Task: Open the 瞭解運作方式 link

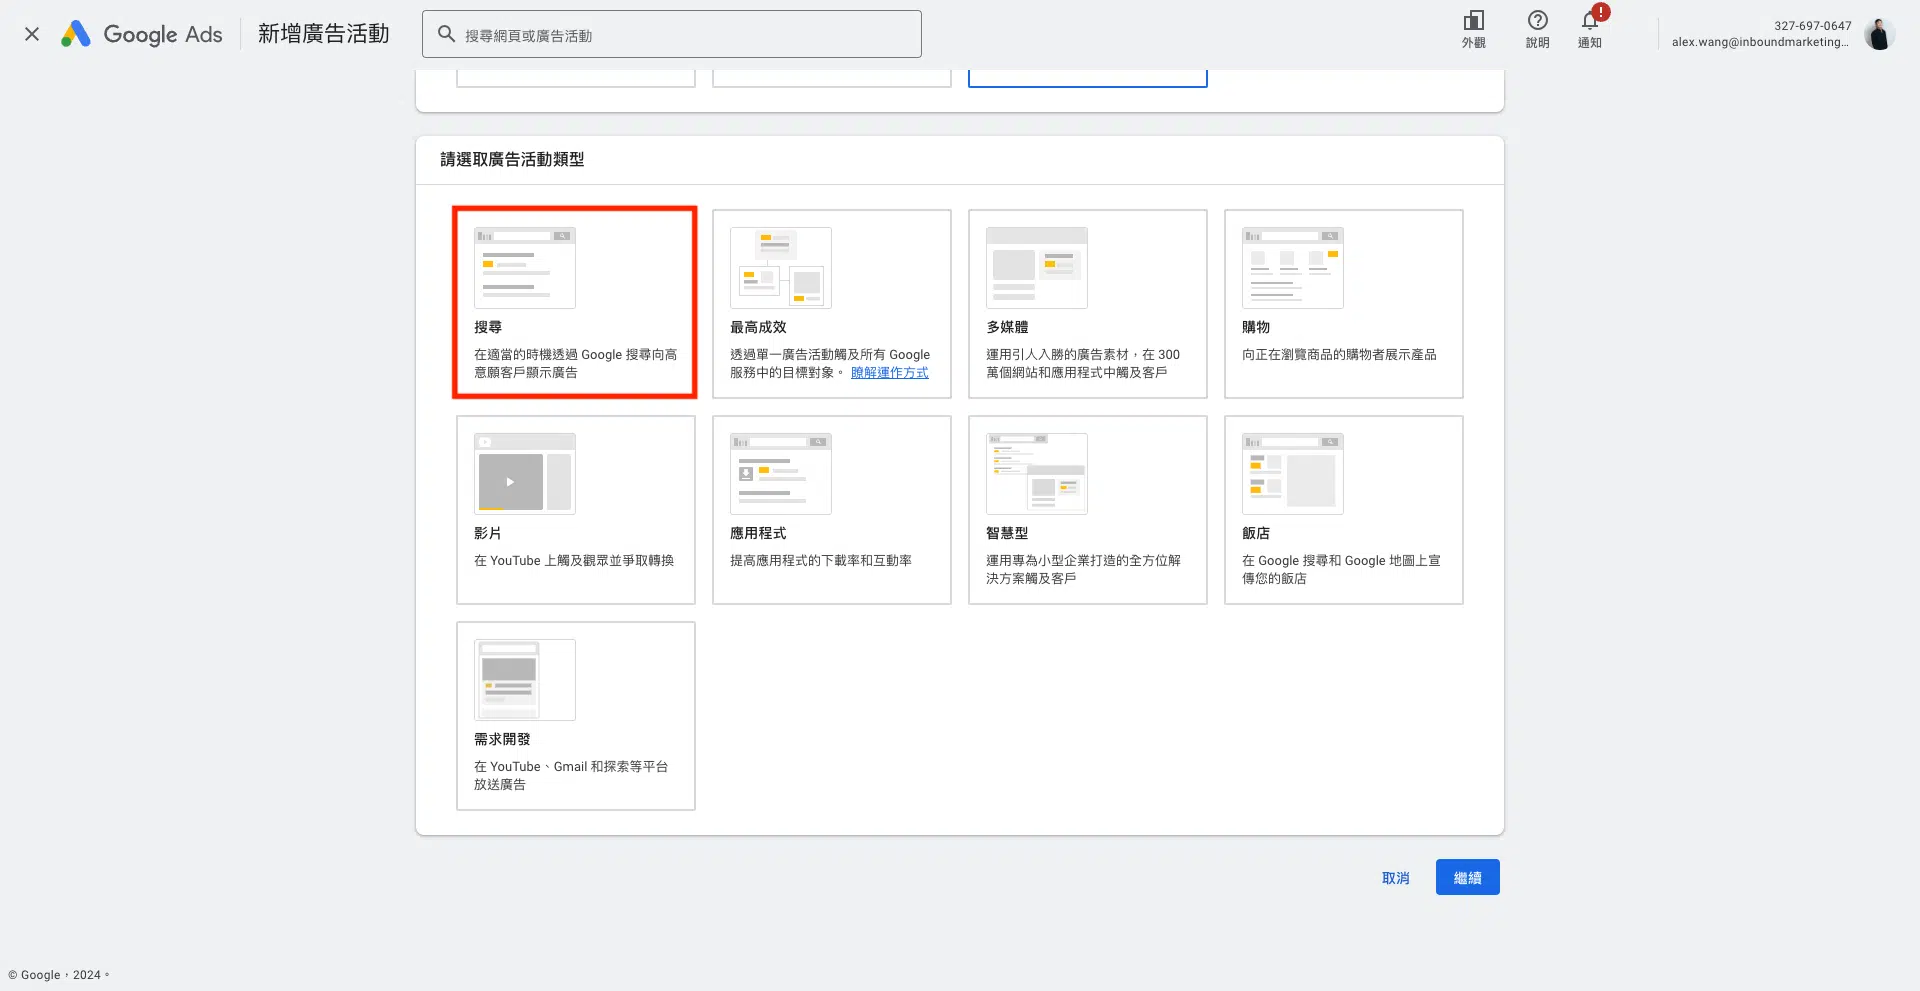Action: point(889,372)
